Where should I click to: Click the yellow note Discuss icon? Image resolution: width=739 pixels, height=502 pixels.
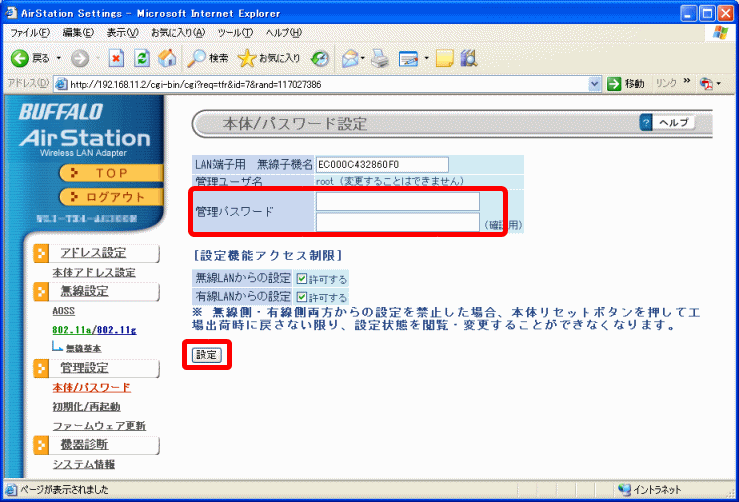(x=444, y=58)
